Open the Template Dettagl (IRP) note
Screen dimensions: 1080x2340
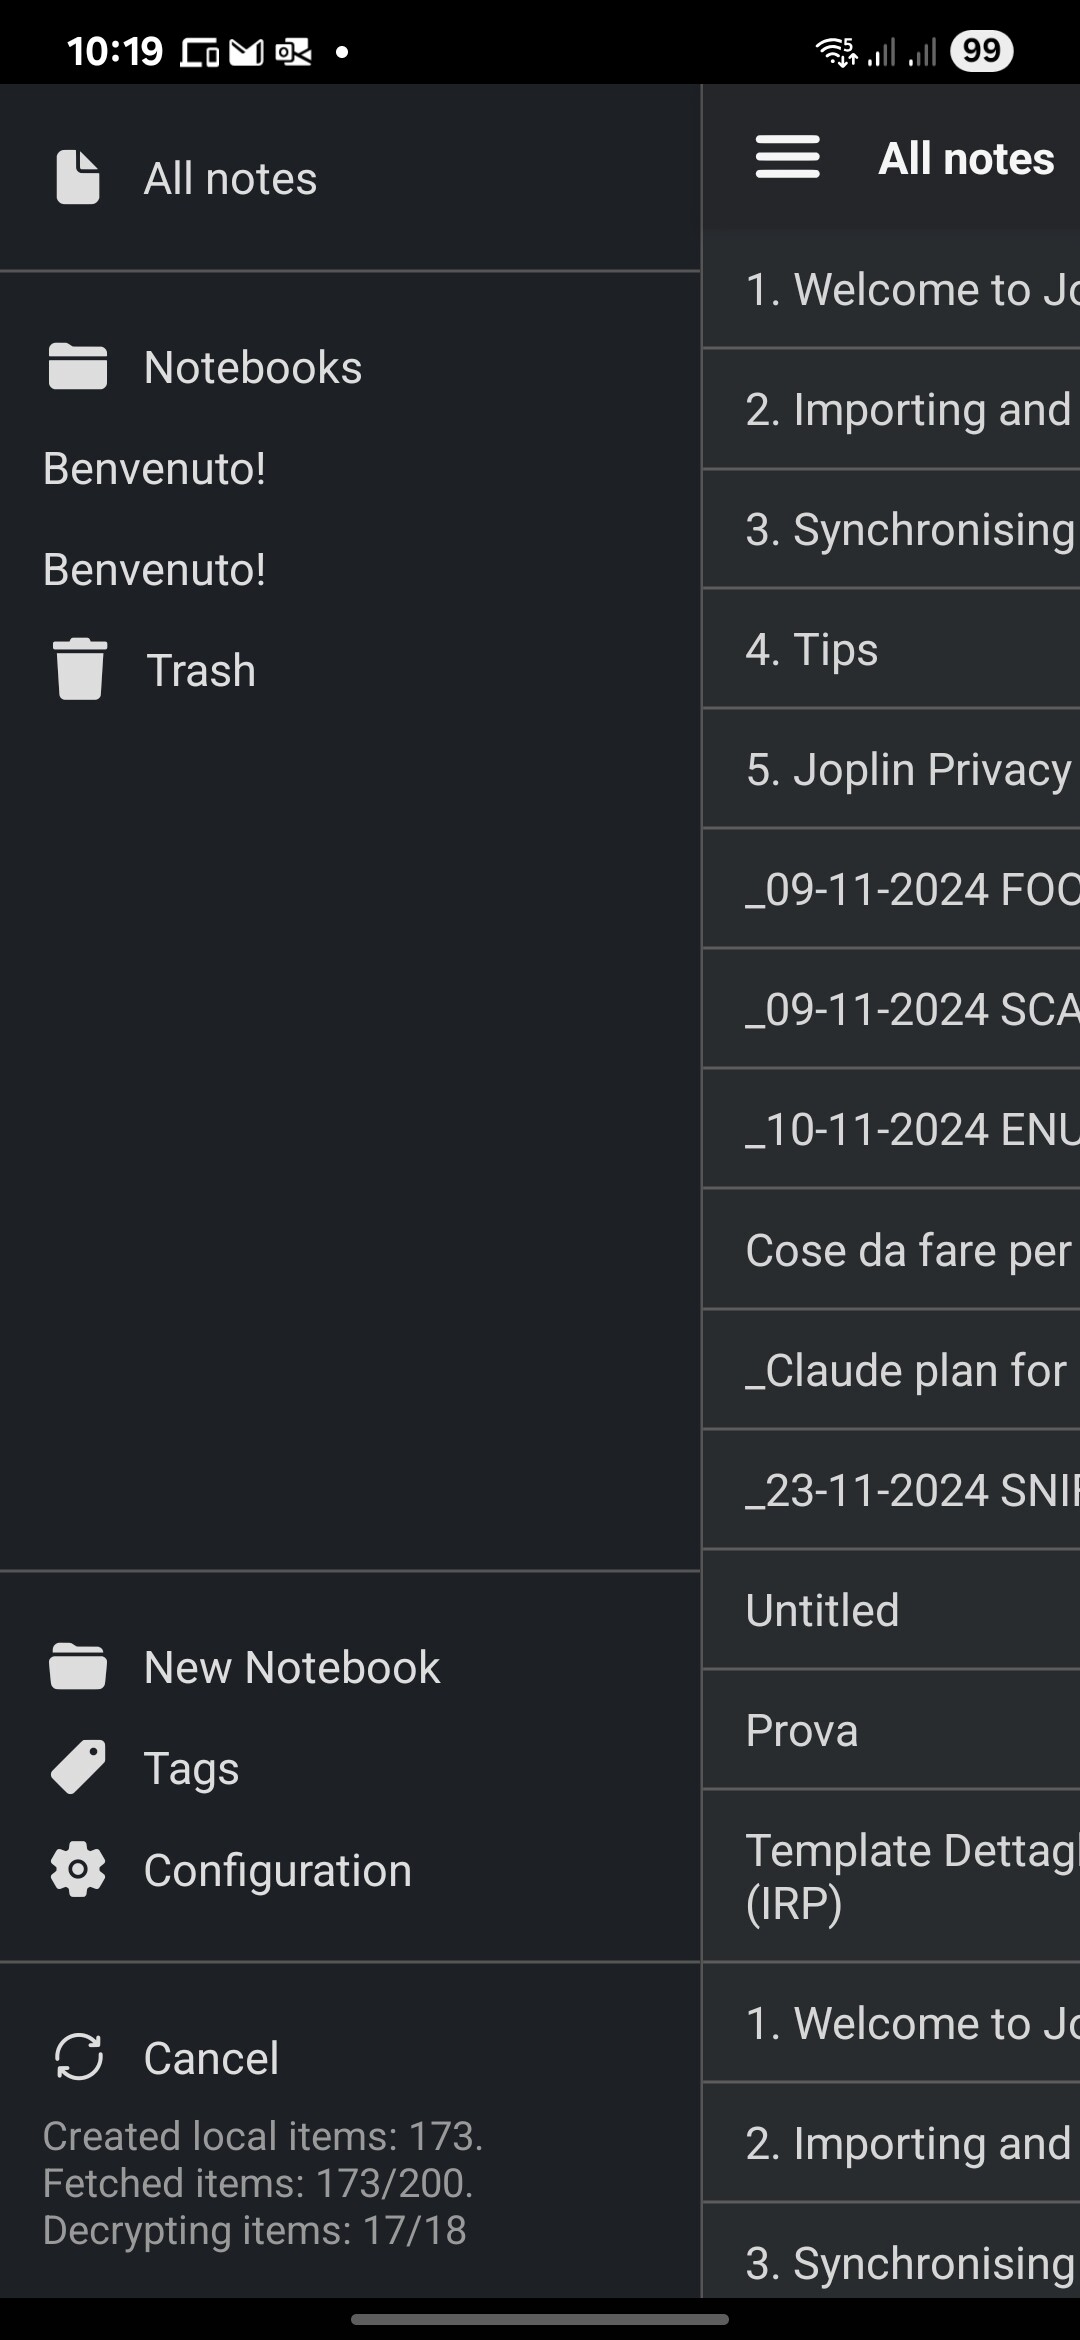pos(892,1876)
